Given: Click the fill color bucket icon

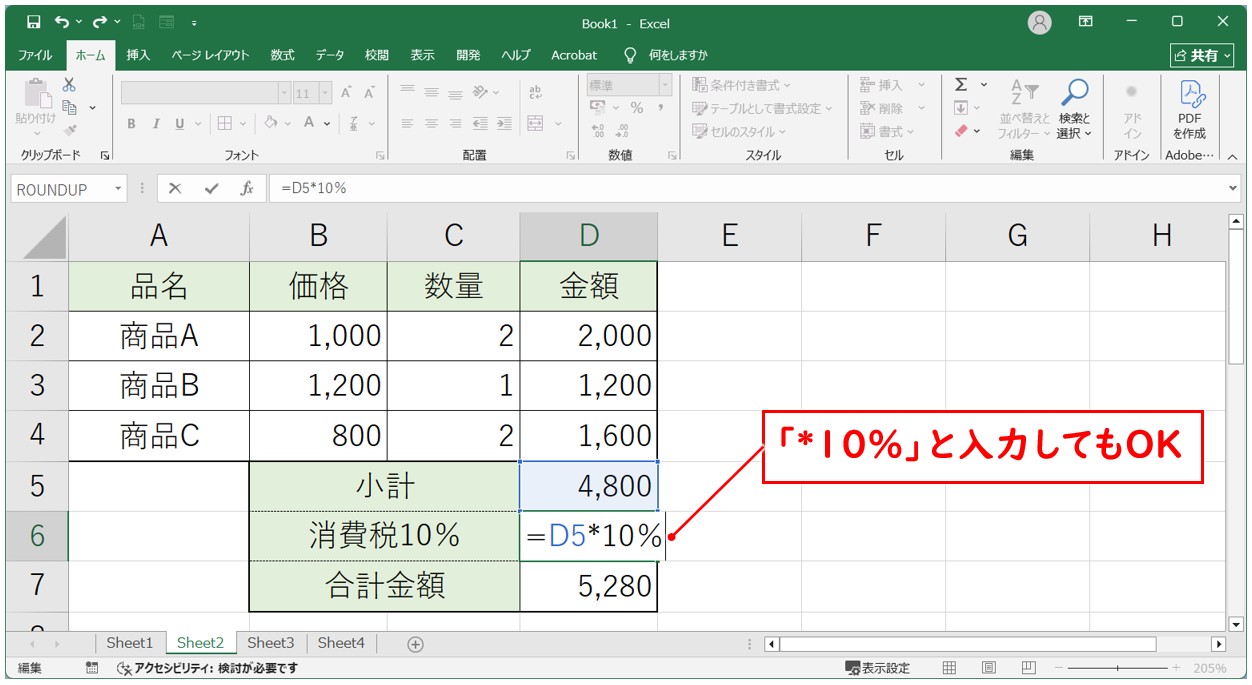Looking at the screenshot, I should click(271, 124).
